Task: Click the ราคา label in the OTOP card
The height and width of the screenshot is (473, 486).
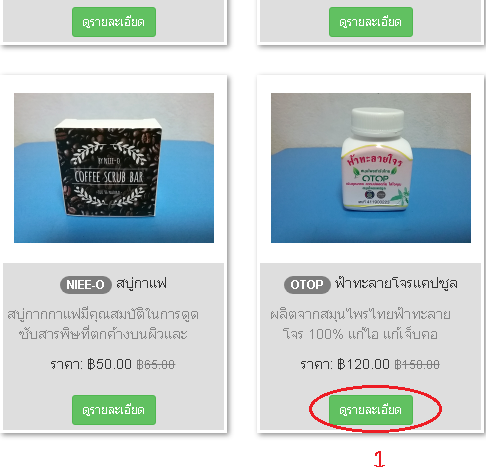Action: [316, 364]
